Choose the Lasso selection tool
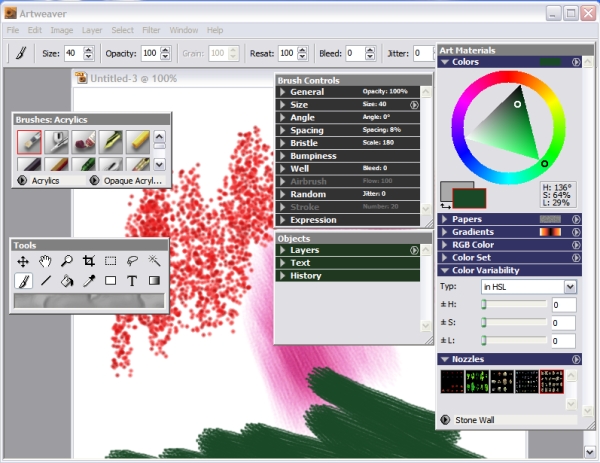This screenshot has height=463, width=600. 133,261
